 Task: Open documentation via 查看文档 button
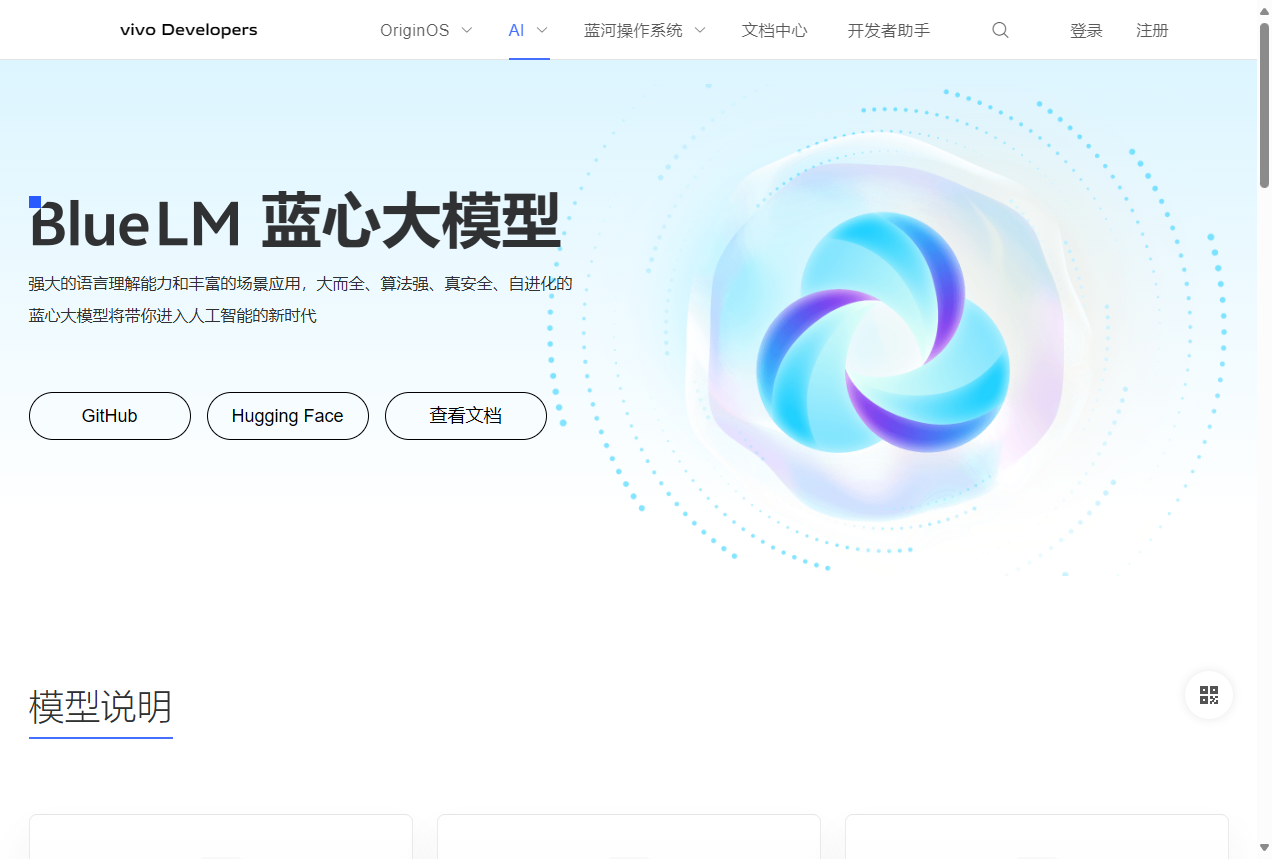(465, 415)
